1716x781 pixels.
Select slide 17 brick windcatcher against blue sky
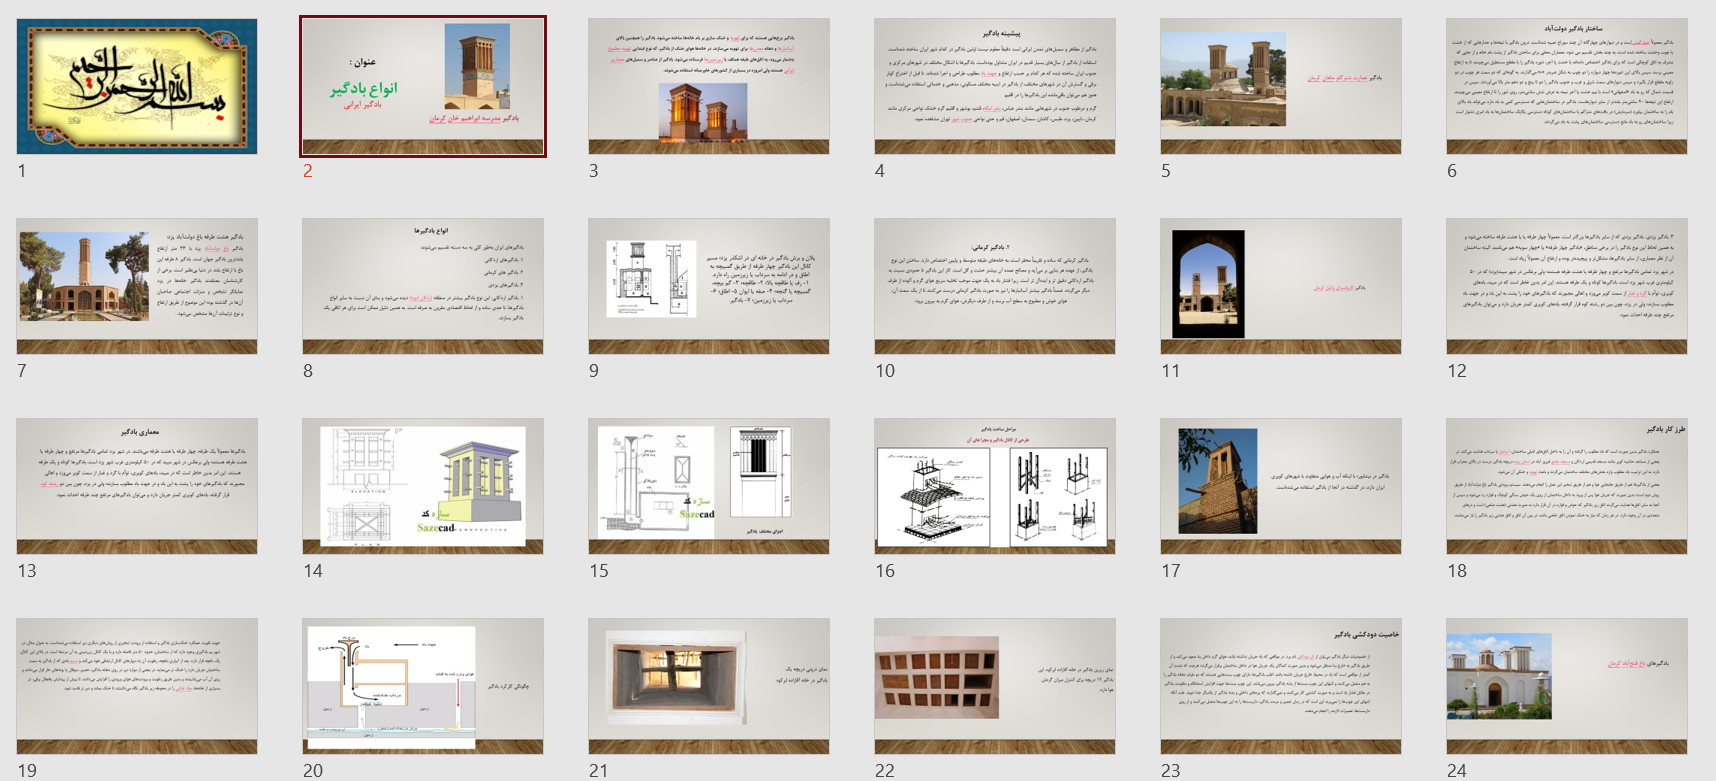click(x=1281, y=486)
